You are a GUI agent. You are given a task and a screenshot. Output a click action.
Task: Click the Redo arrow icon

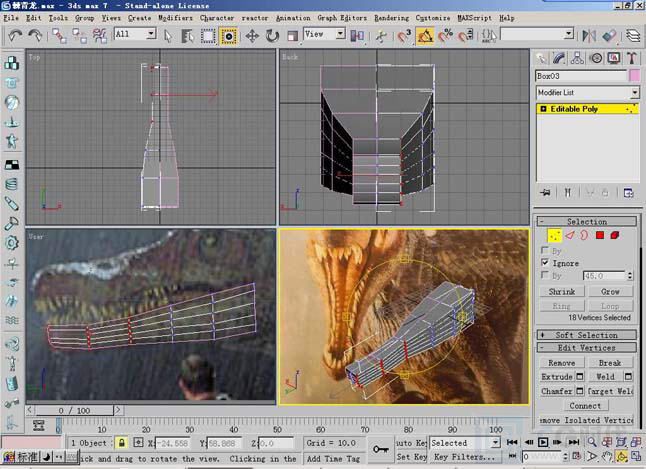pyautogui.click(x=35, y=36)
